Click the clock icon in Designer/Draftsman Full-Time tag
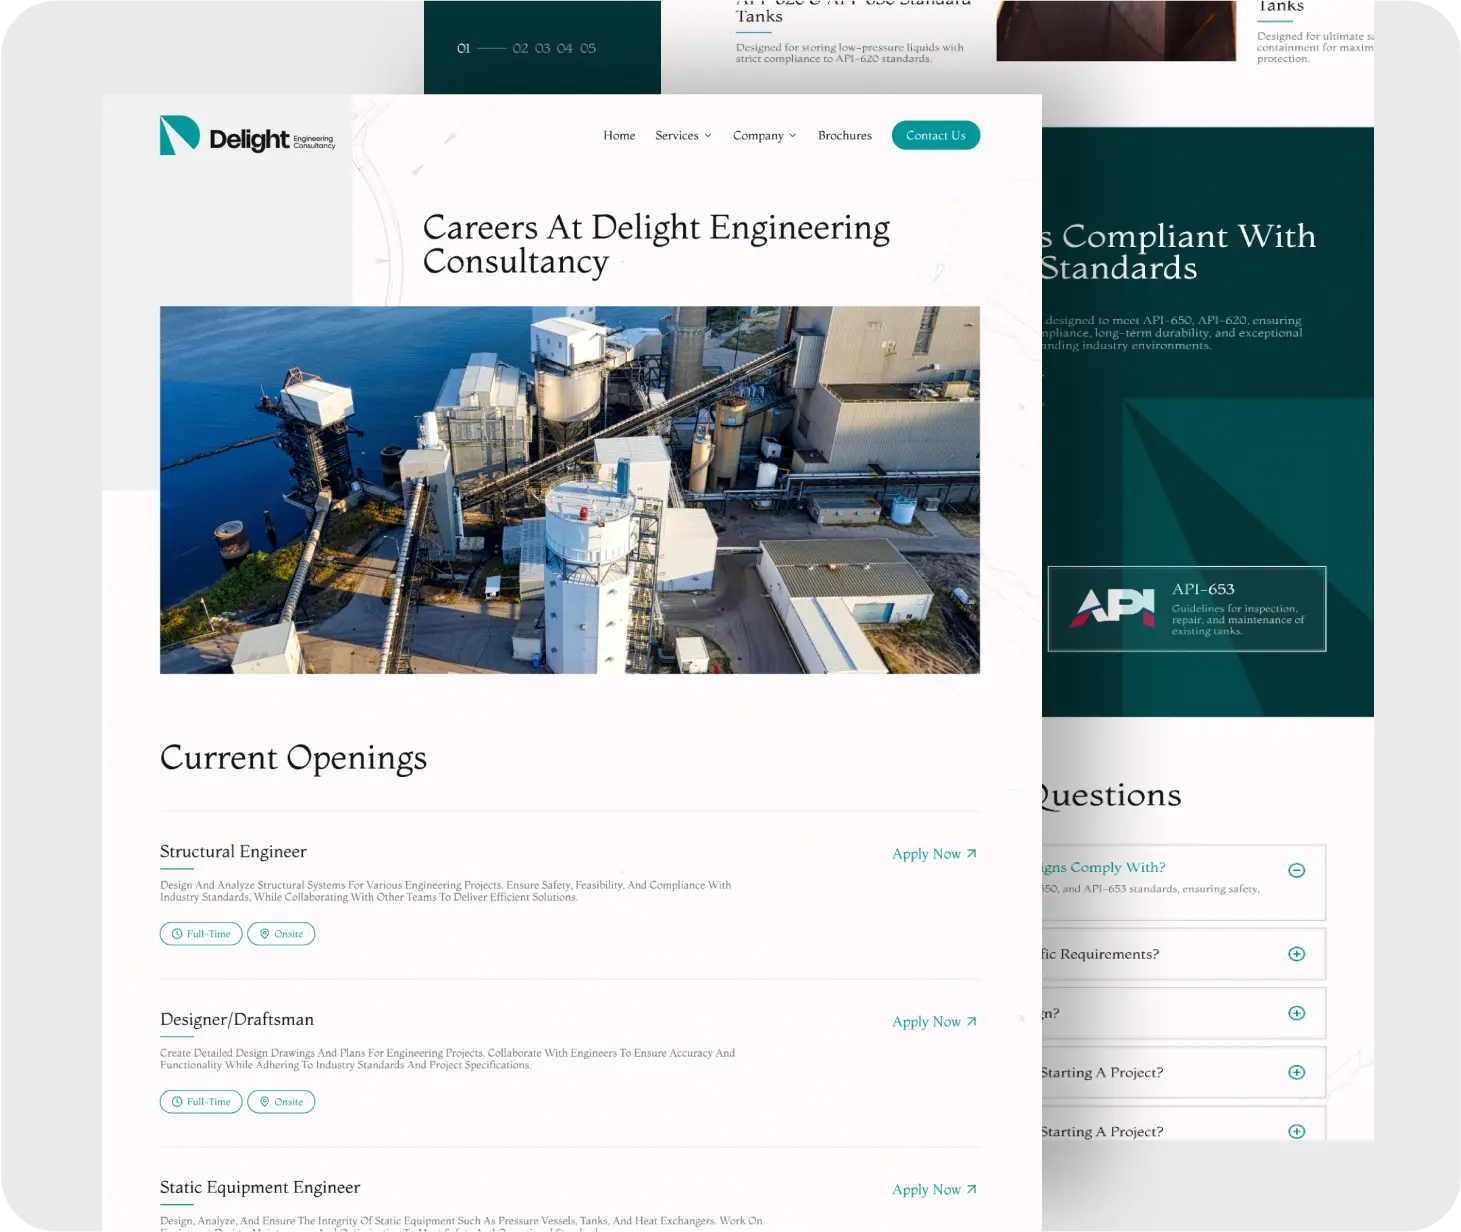The width and height of the screenshot is (1461, 1232). (x=177, y=1102)
